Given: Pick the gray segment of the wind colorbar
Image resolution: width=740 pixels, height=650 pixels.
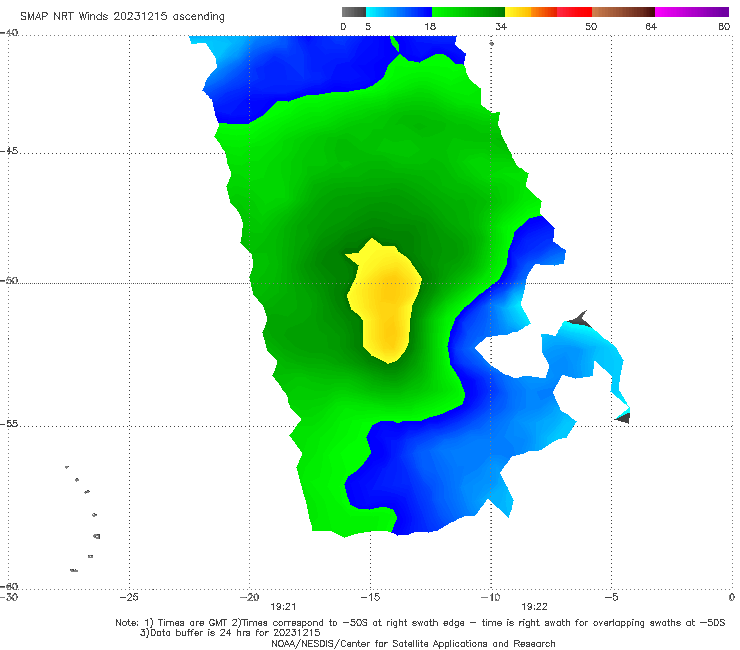Looking at the screenshot, I should pos(353,12).
